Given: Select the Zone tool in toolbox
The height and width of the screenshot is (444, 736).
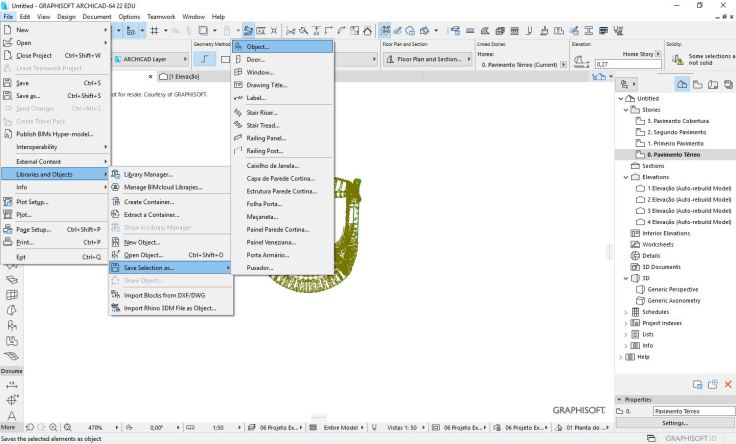Looking at the screenshot, I should tap(12, 341).
